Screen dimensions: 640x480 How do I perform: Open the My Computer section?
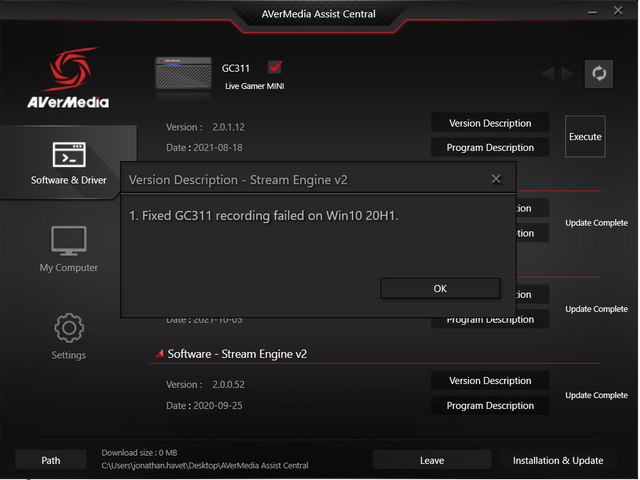tap(69, 249)
